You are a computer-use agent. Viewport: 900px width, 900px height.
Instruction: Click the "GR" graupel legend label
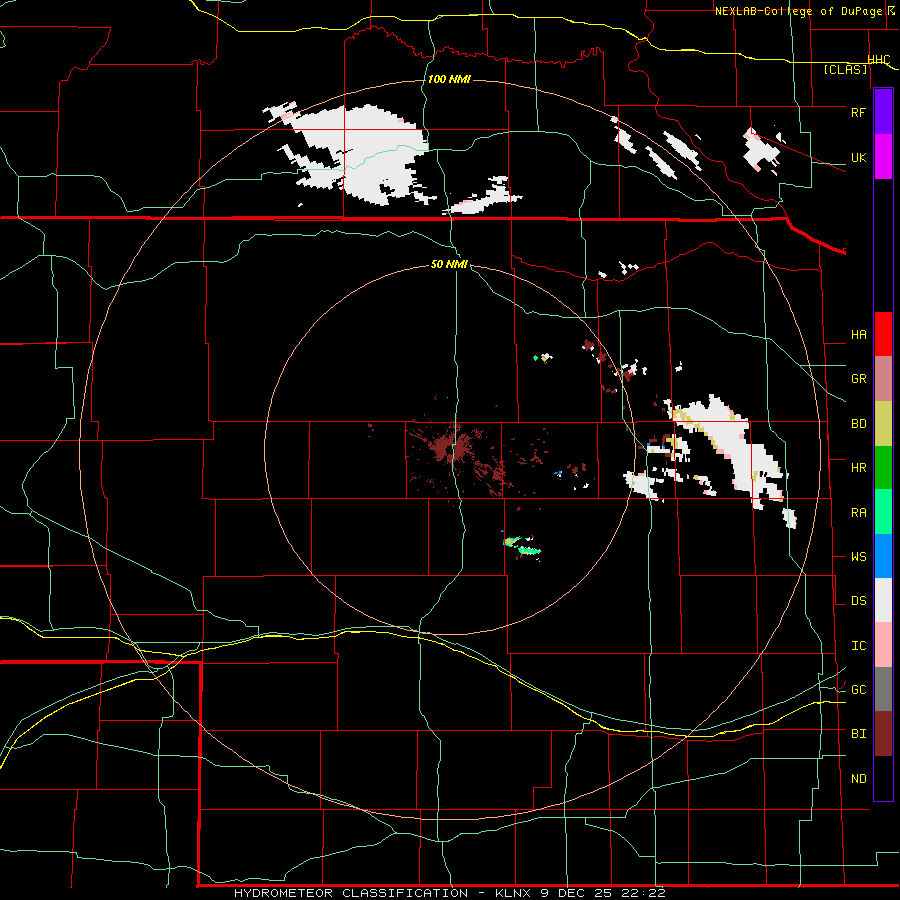pyautogui.click(x=858, y=379)
